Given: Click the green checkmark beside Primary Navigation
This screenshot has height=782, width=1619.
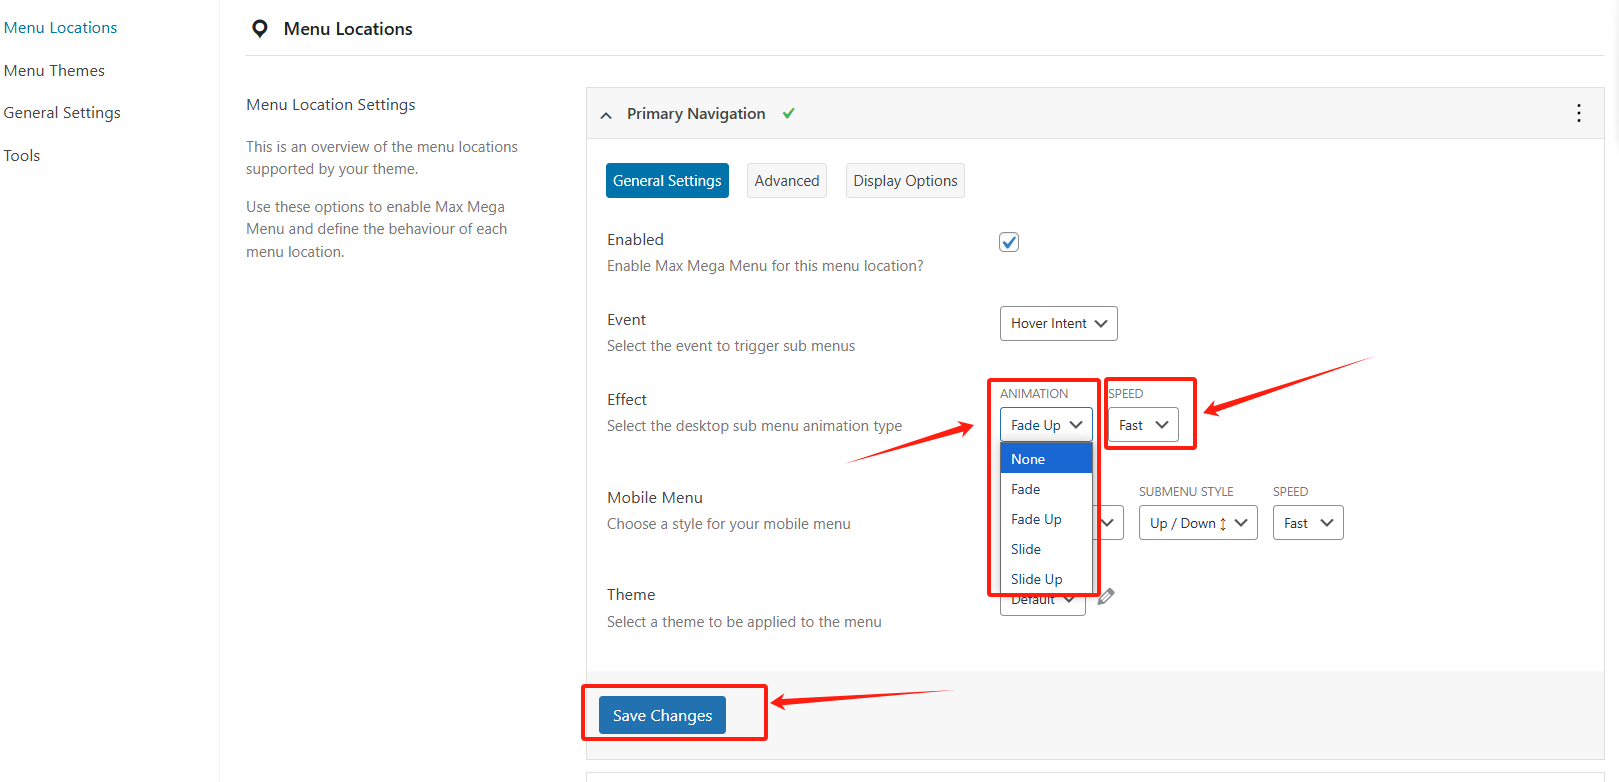Looking at the screenshot, I should coord(789,113).
